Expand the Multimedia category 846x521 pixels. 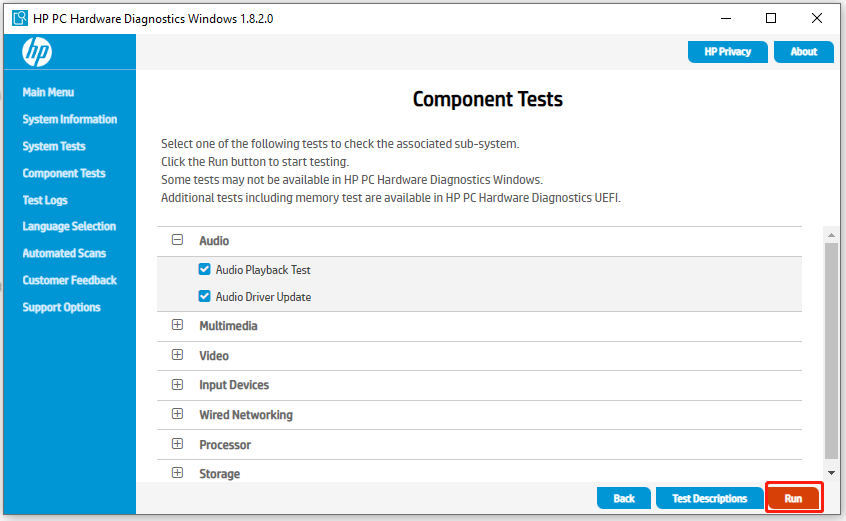click(178, 325)
